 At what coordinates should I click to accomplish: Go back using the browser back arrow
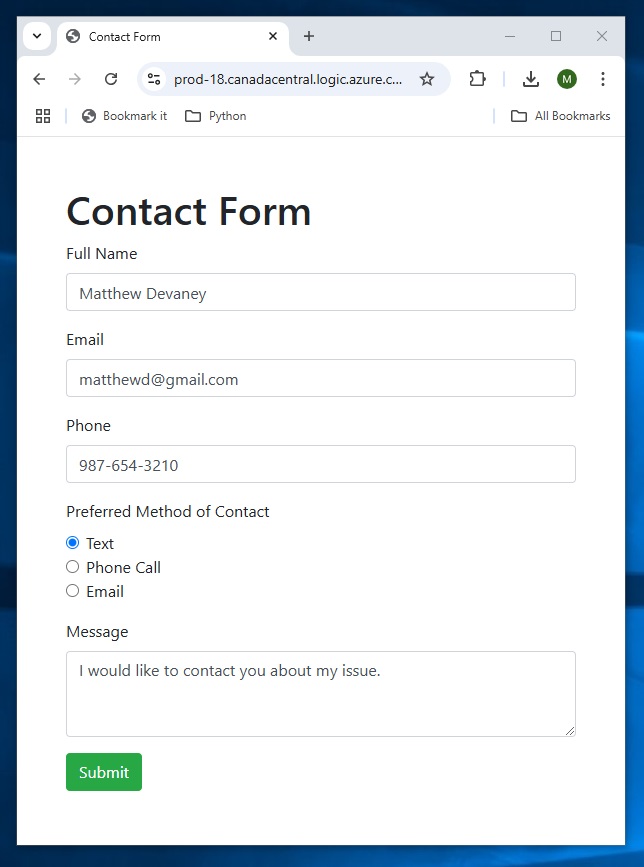(39, 79)
